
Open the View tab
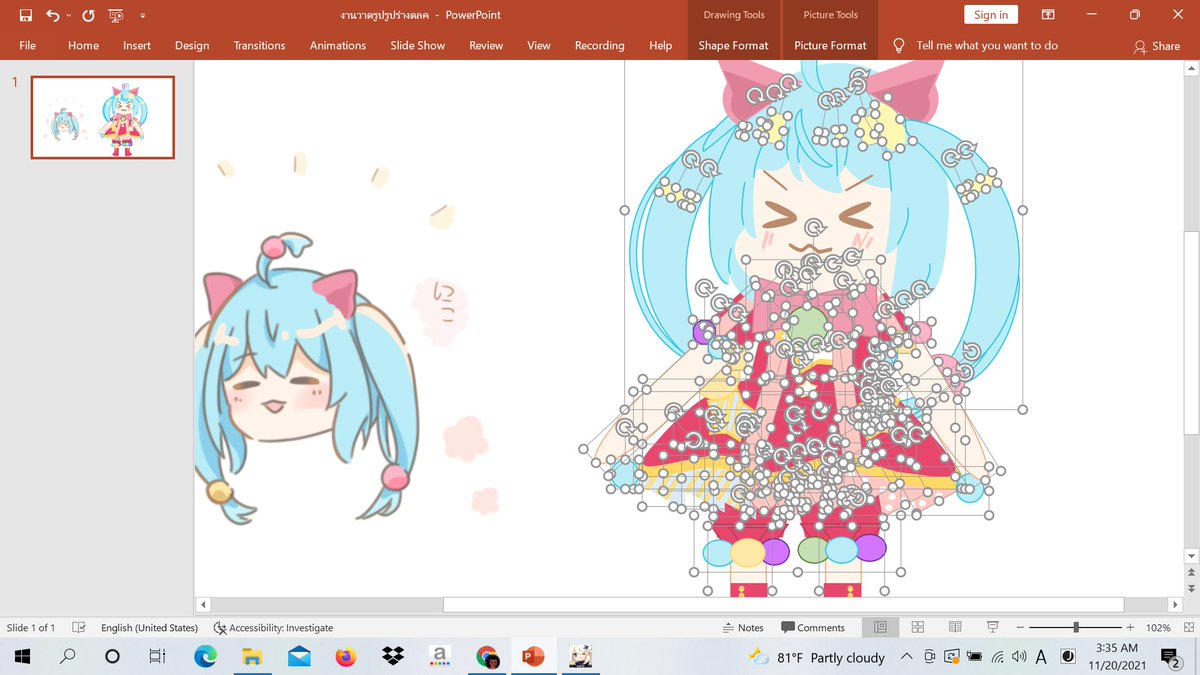pos(539,45)
